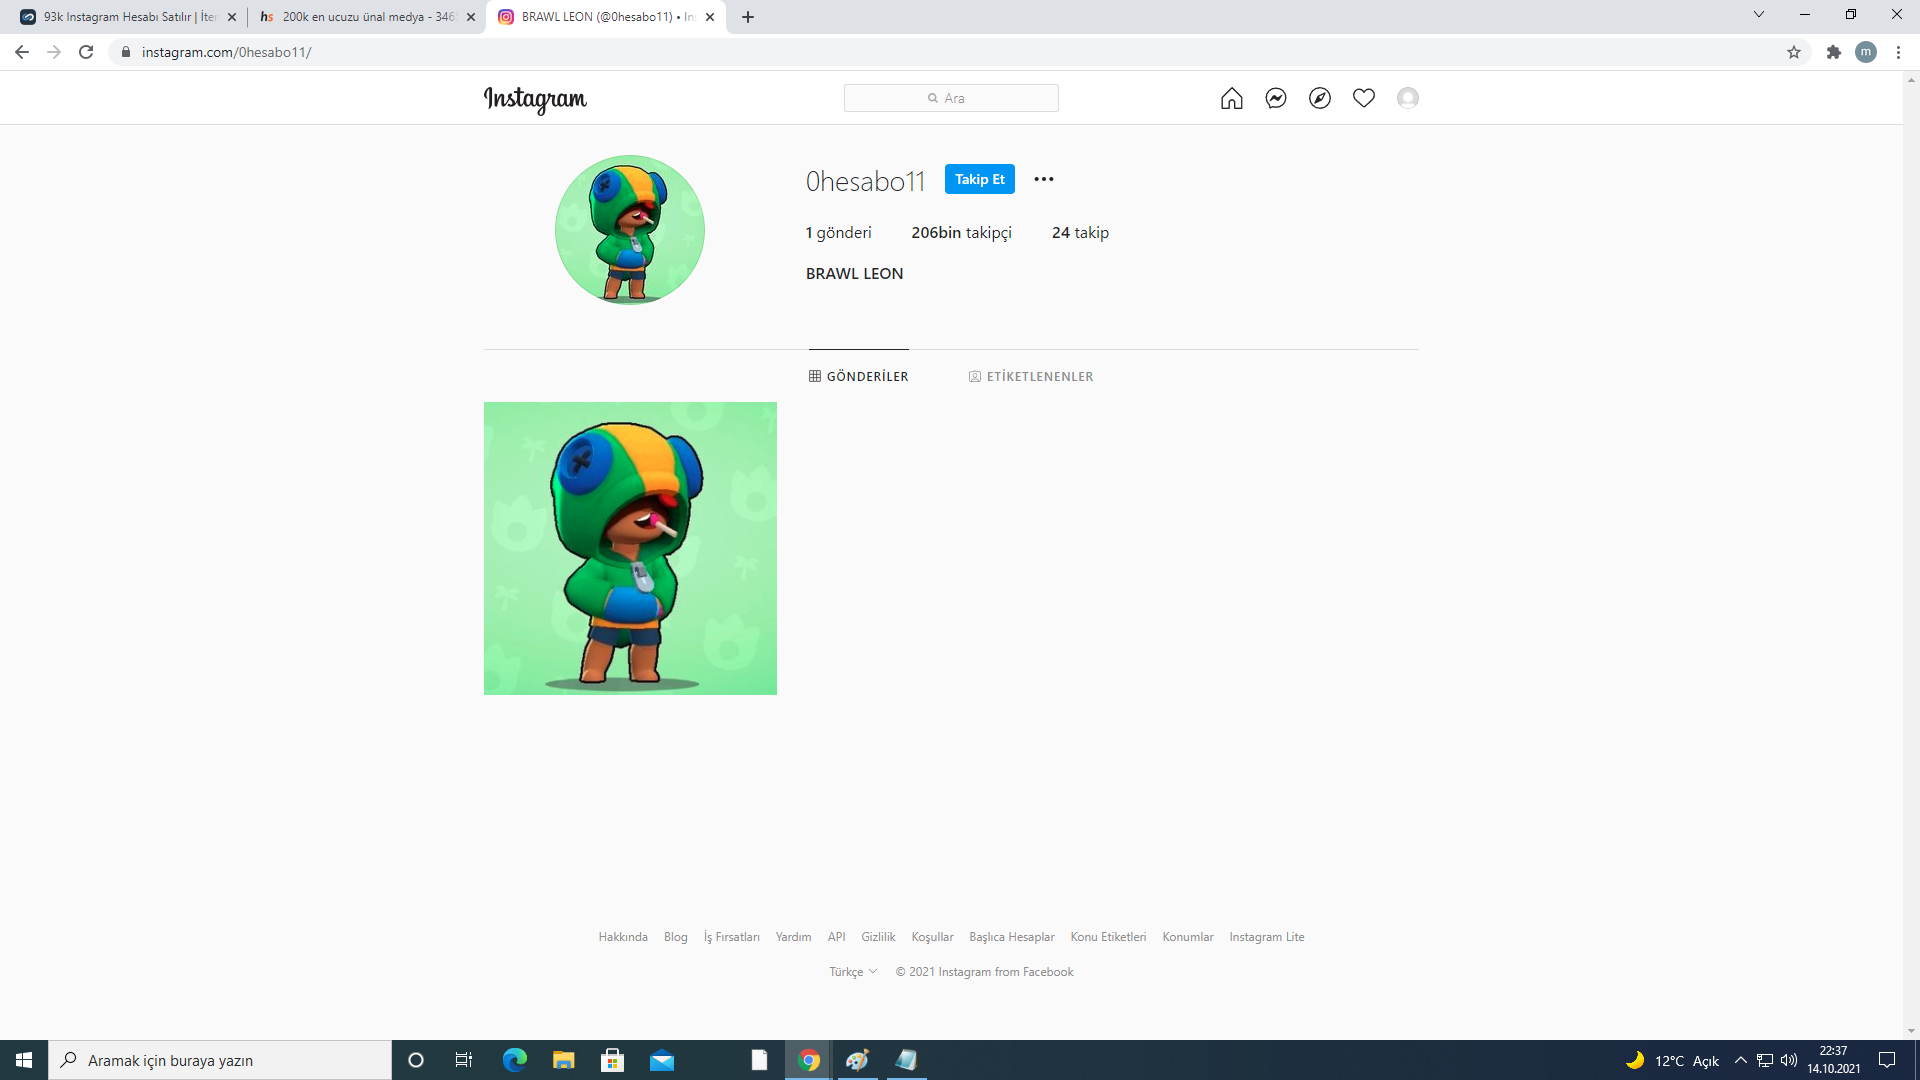1920x1080 pixels.
Task: Open İş Fırsatları footer link
Action: coord(732,937)
